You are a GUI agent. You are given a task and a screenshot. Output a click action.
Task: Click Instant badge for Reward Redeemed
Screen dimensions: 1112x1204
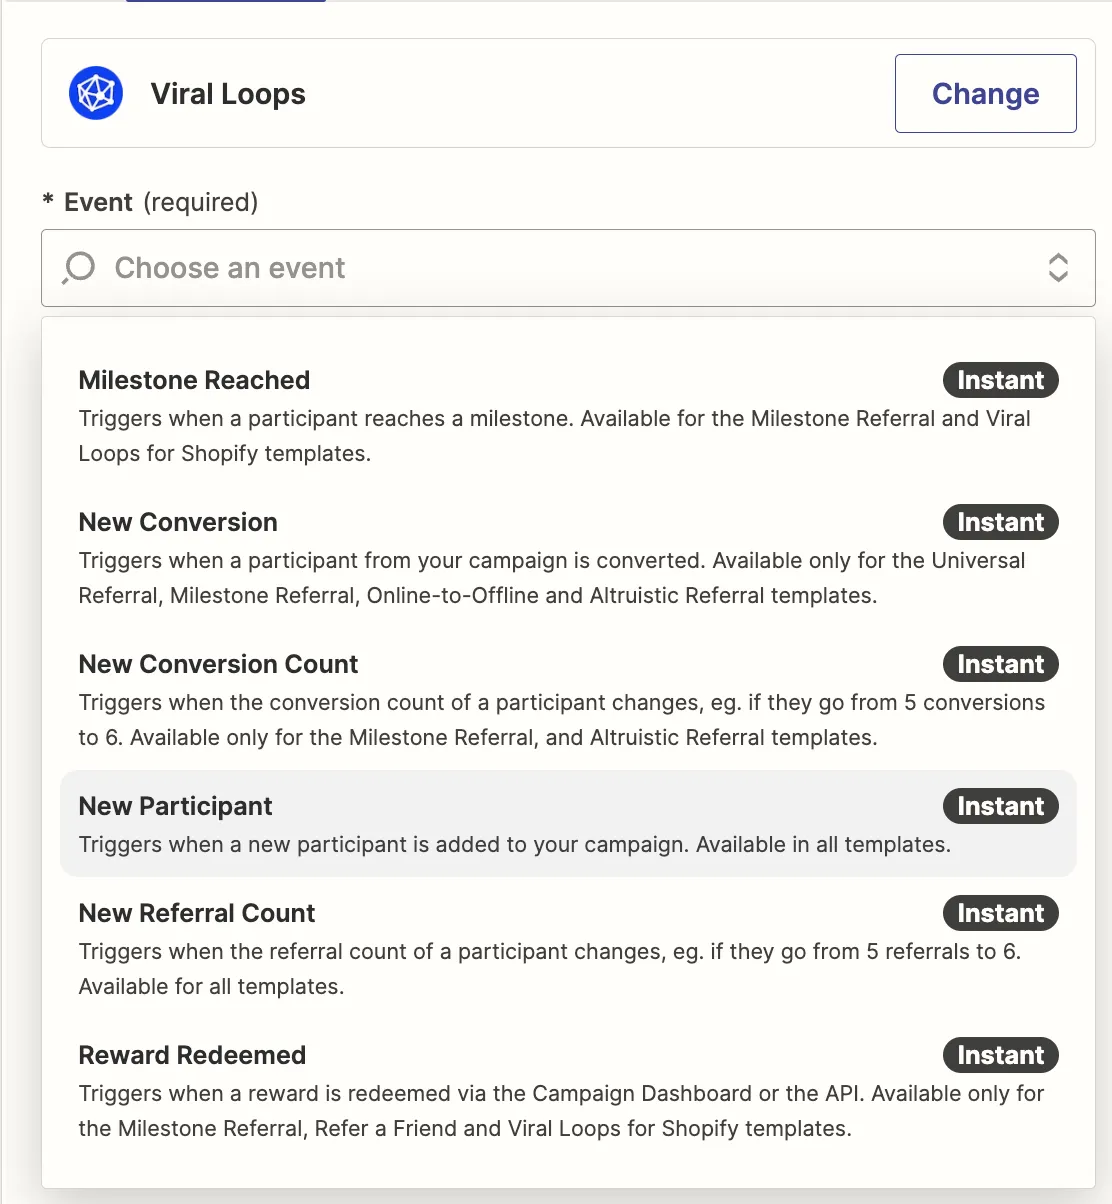coord(1000,1055)
